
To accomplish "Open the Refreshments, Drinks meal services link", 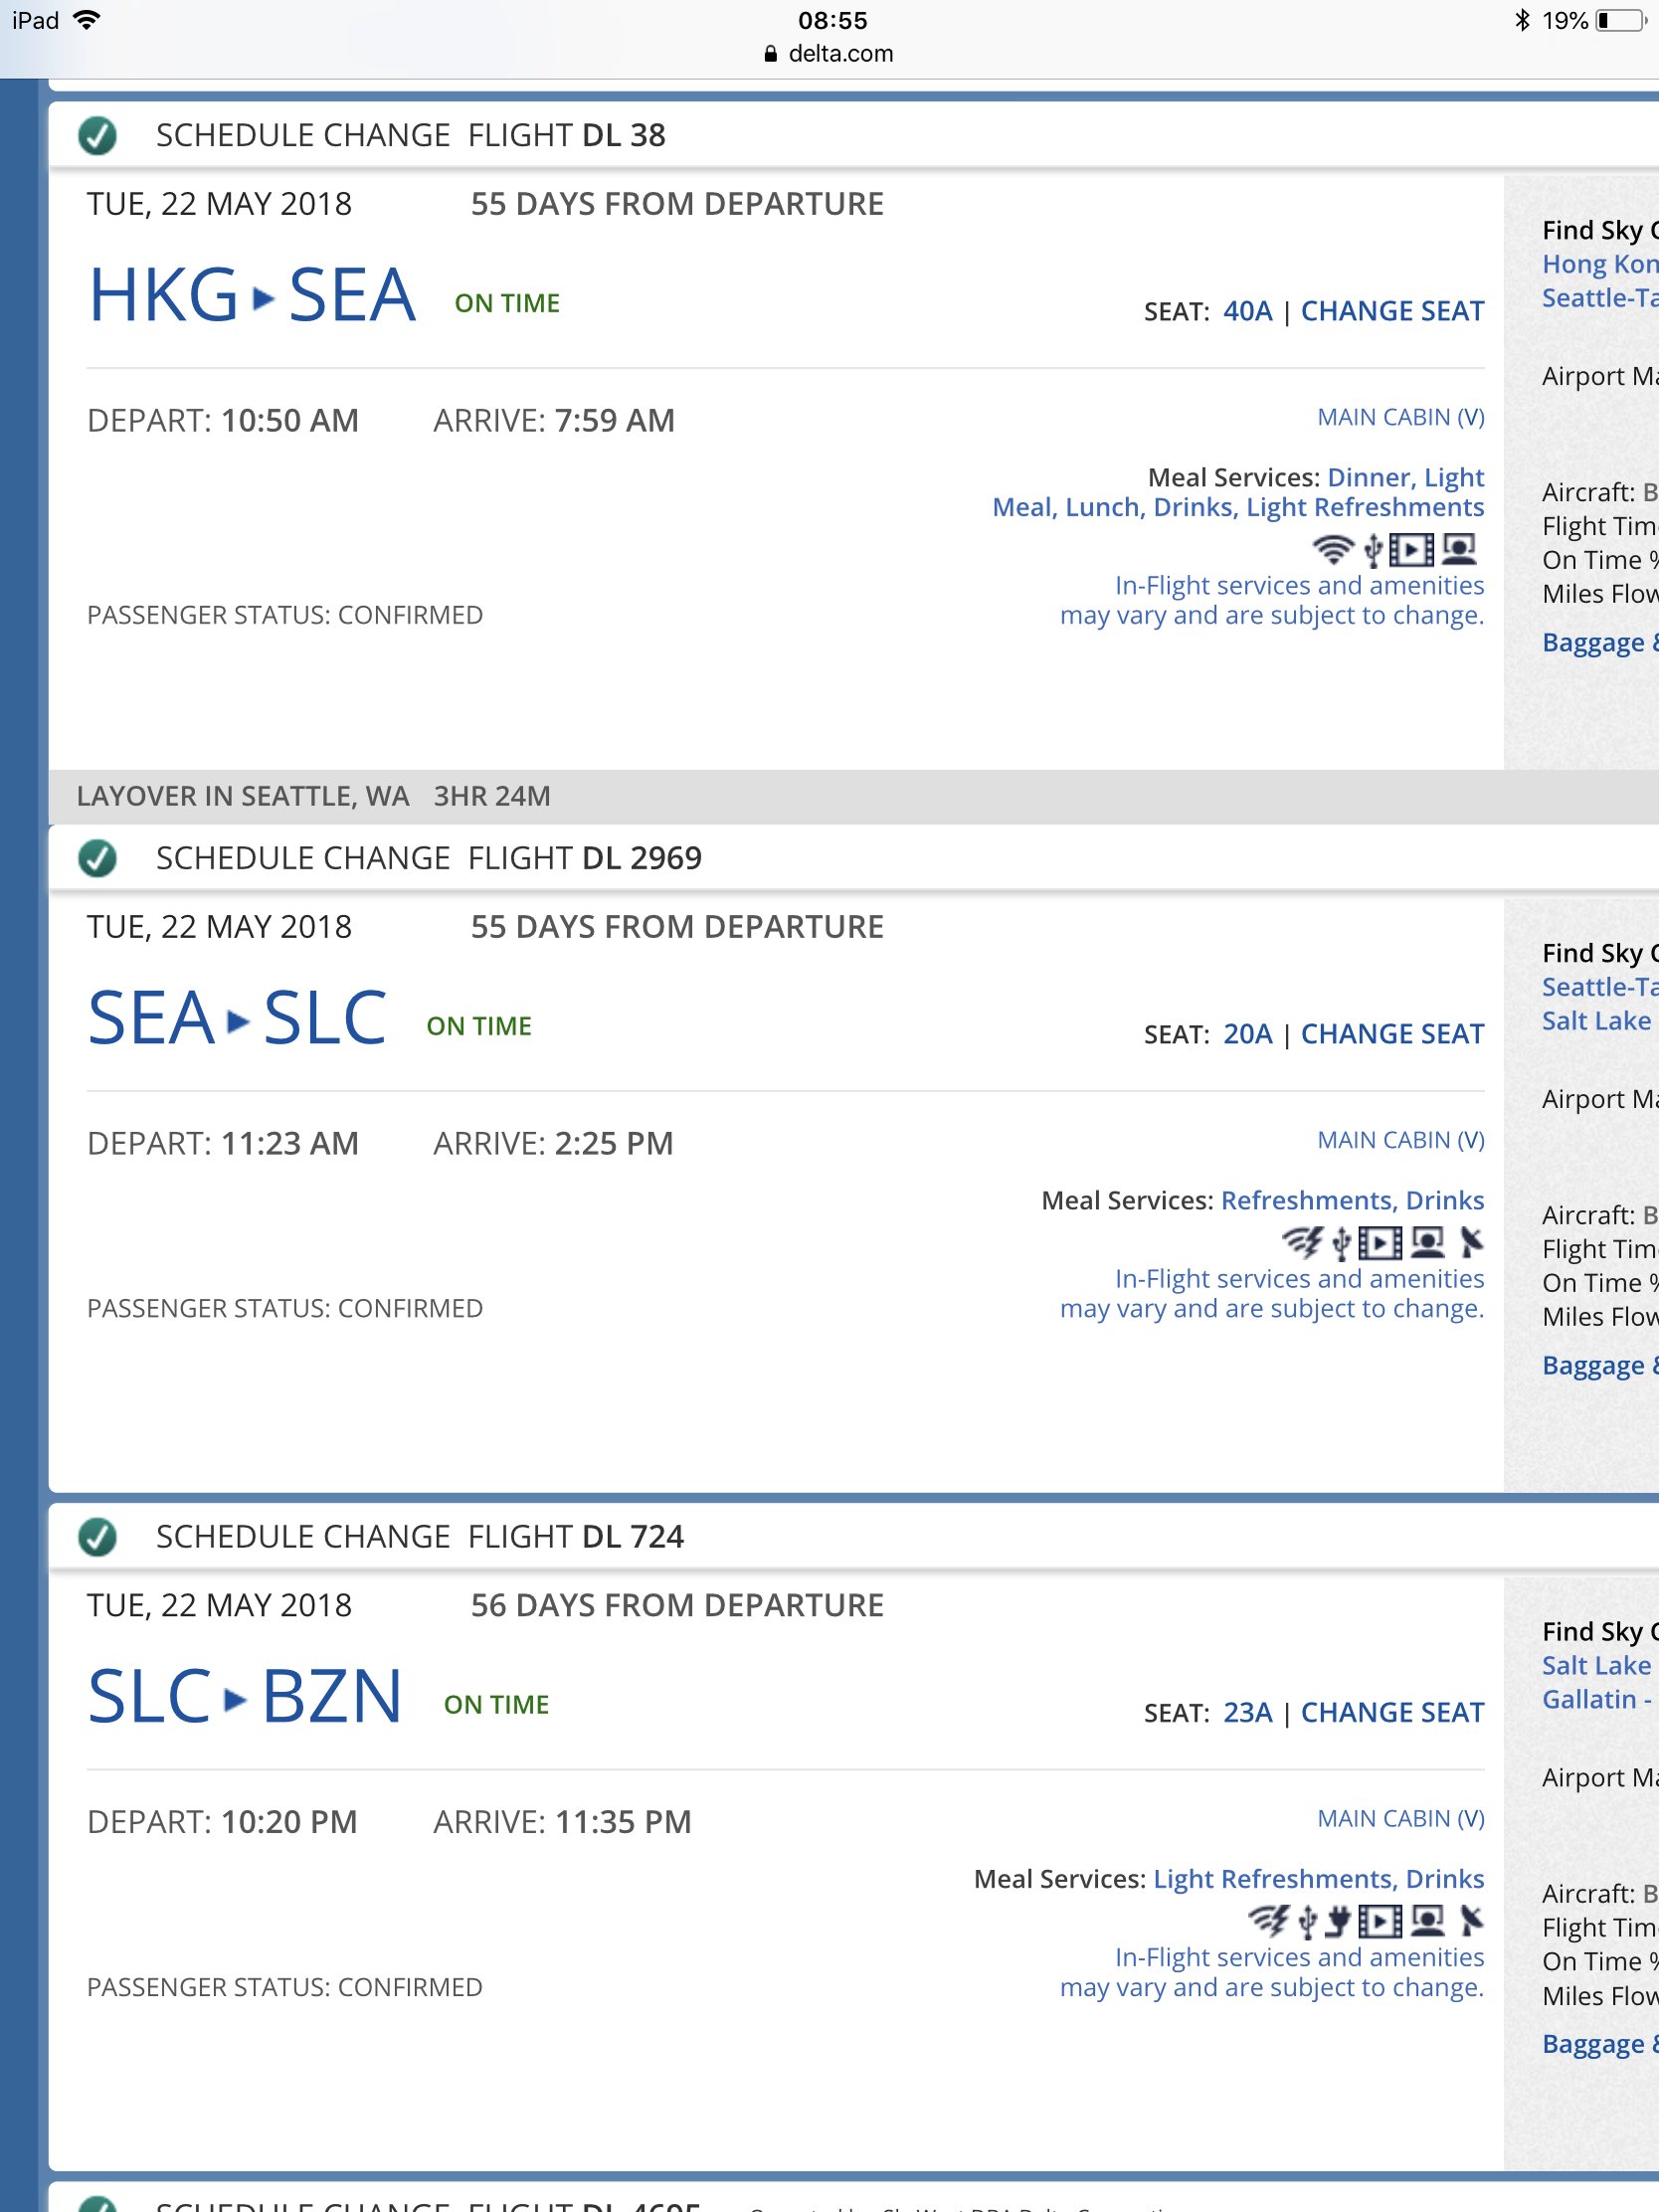I will (1352, 1200).
